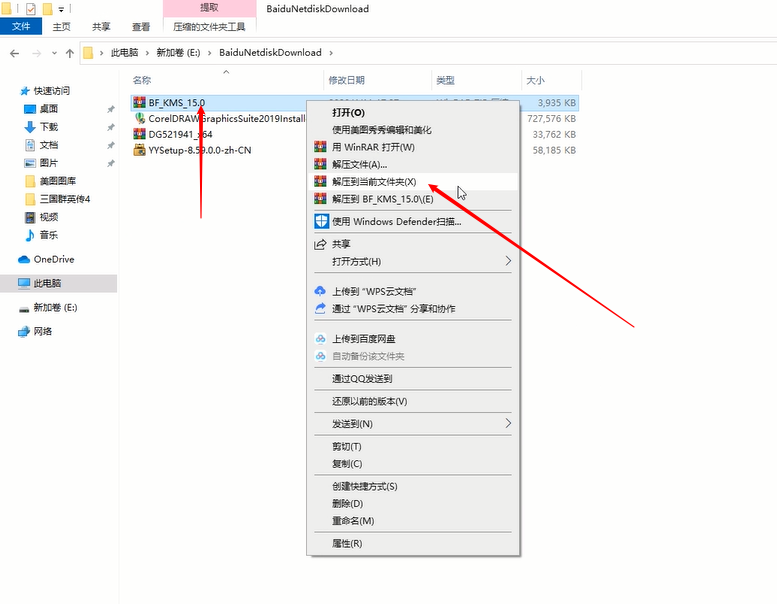This screenshot has height=604, width=777.
Task: Open the 视频 videos icon in sidebar
Action: click(30, 217)
